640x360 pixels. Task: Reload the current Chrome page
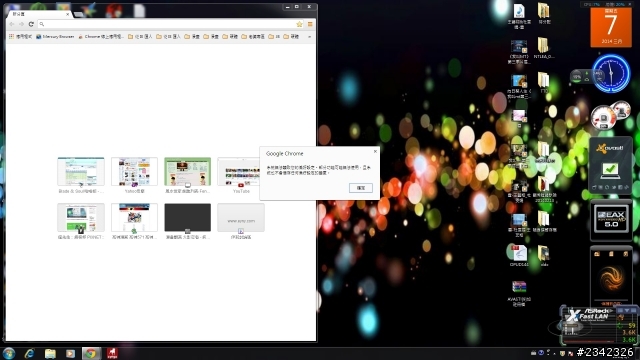tap(31, 24)
